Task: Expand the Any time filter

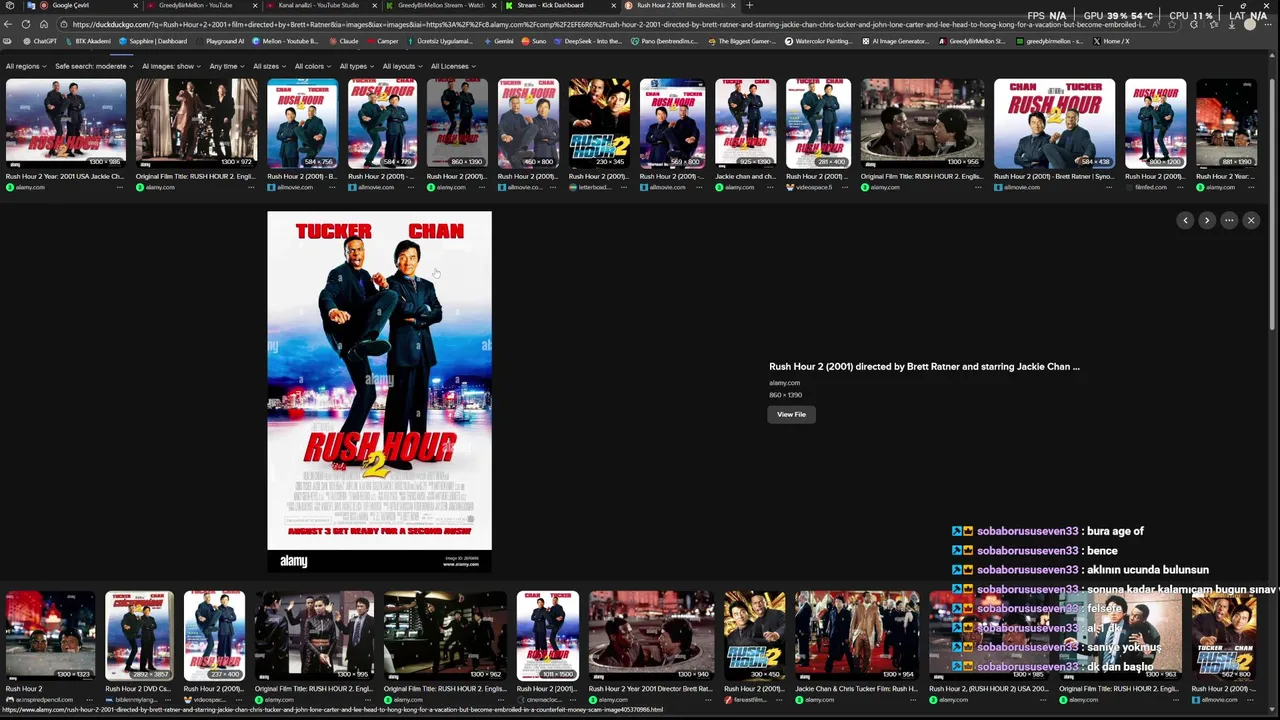Action: (x=227, y=66)
